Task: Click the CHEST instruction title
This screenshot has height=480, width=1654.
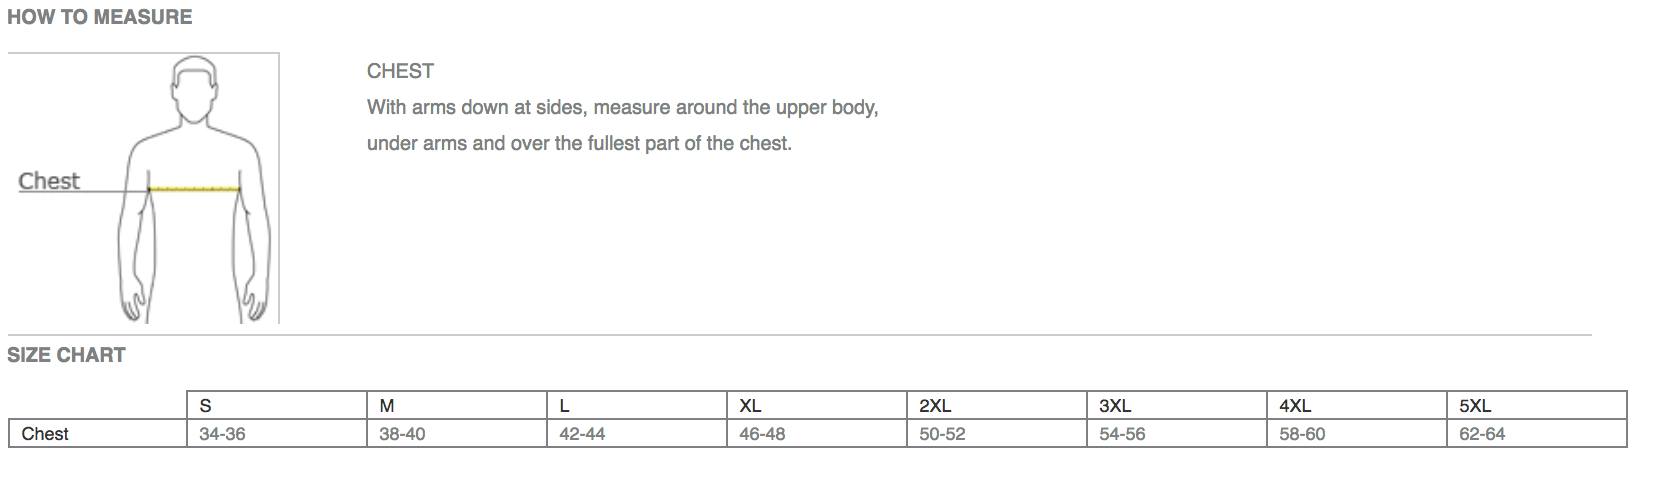Action: pos(400,71)
